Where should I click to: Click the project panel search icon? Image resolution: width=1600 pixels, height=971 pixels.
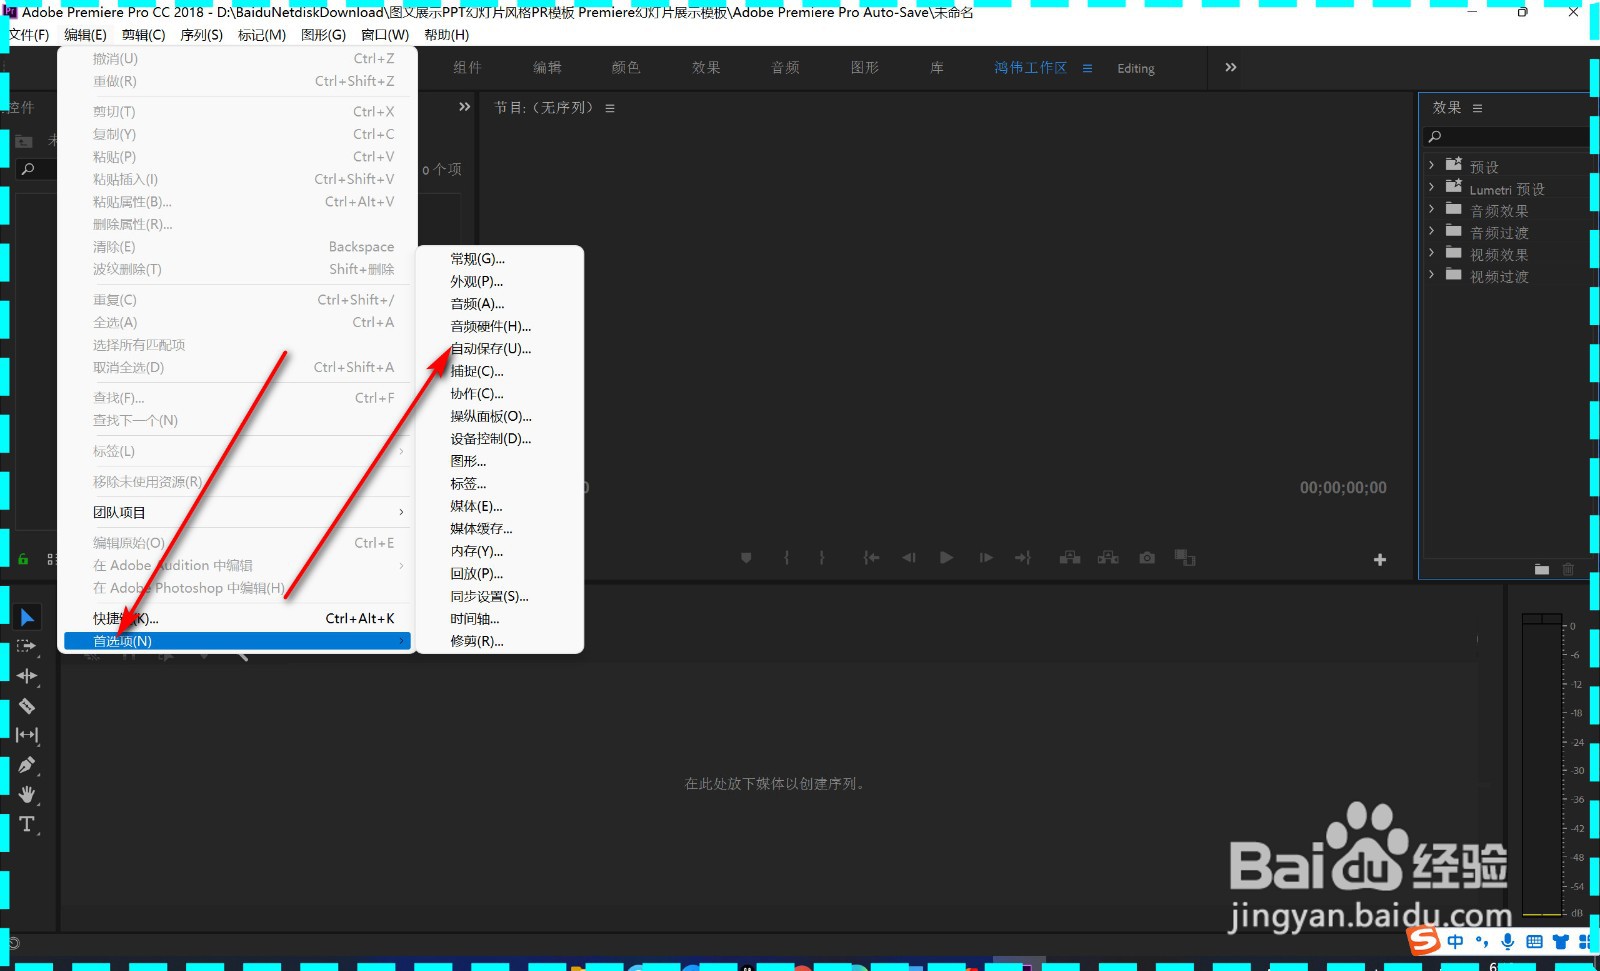28,169
